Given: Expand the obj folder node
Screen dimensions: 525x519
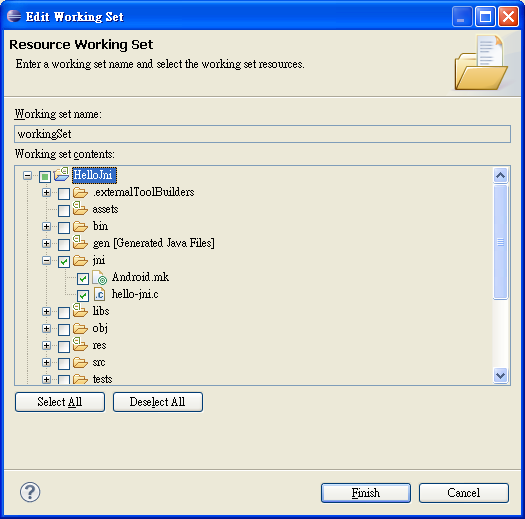Looking at the screenshot, I should pos(47,328).
